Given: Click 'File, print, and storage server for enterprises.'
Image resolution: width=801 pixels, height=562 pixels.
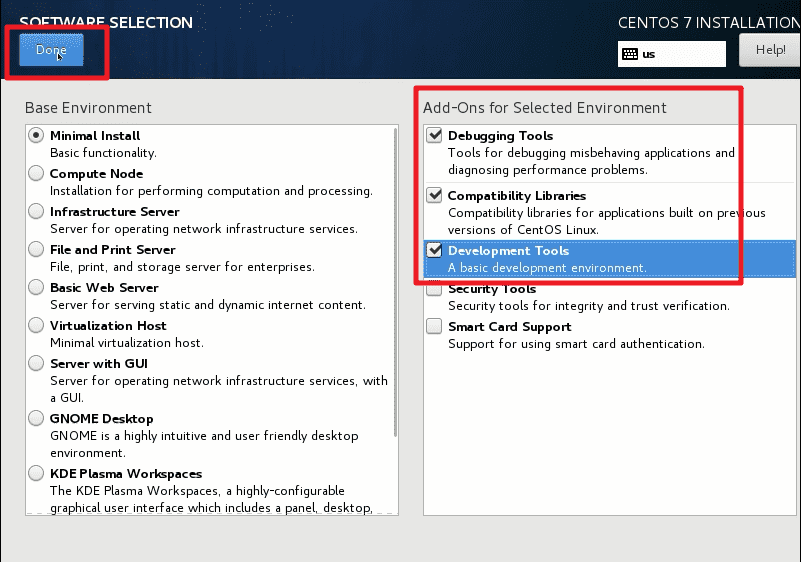Looking at the screenshot, I should tap(182, 267).
